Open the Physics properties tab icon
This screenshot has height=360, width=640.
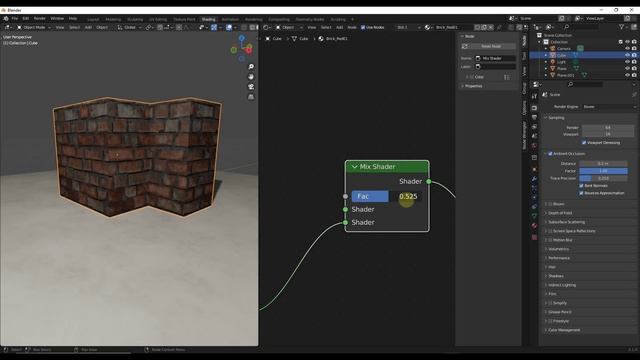pyautogui.click(x=534, y=198)
